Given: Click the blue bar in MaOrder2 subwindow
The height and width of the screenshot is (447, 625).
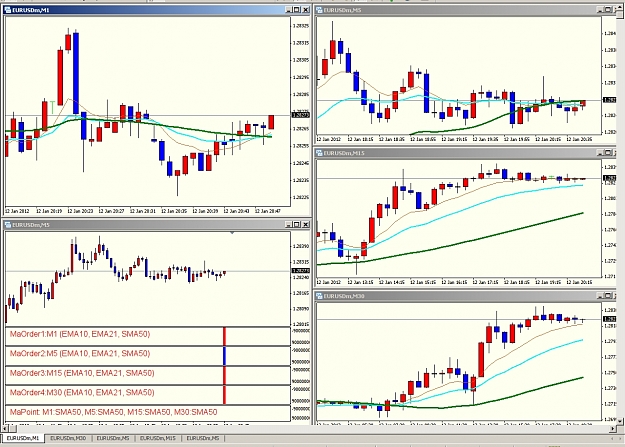Looking at the screenshot, I should point(224,356).
